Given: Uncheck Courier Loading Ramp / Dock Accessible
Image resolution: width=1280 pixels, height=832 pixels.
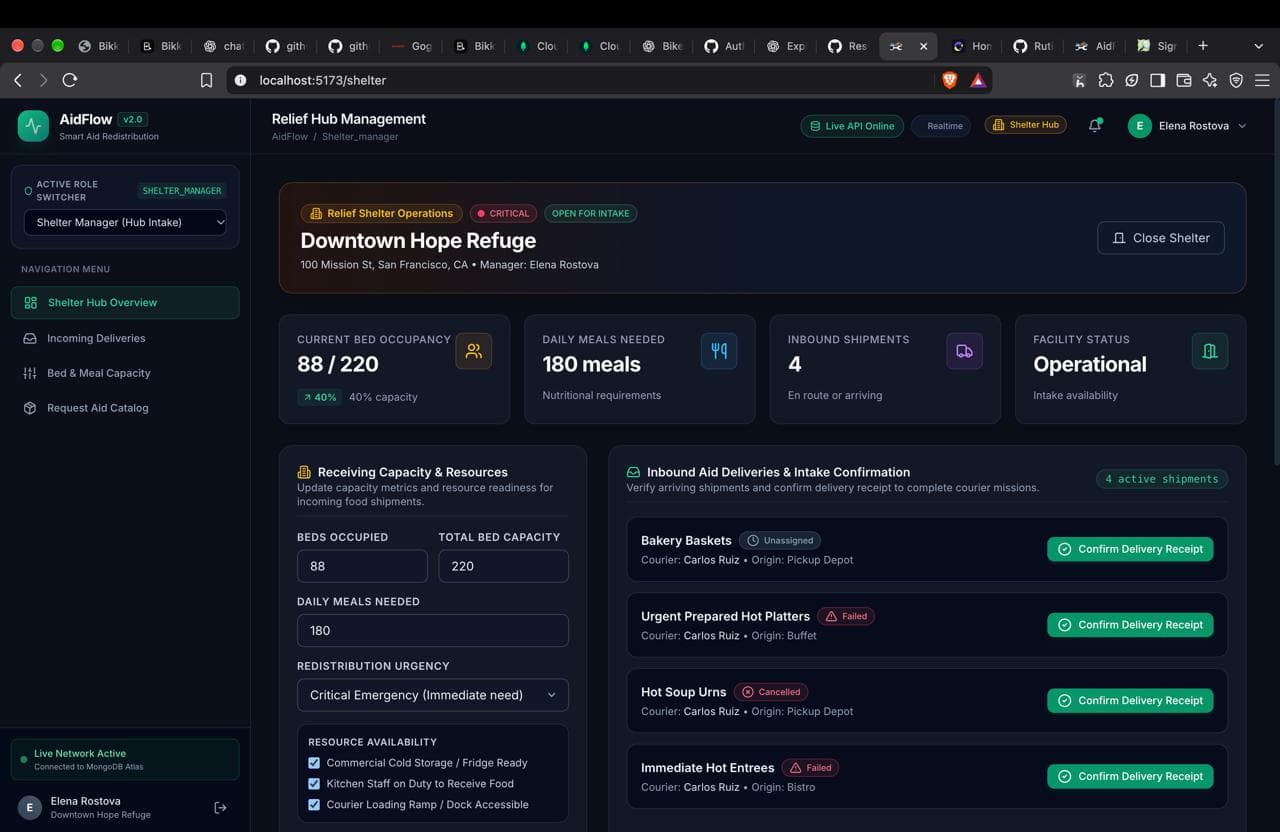Looking at the screenshot, I should 314,805.
